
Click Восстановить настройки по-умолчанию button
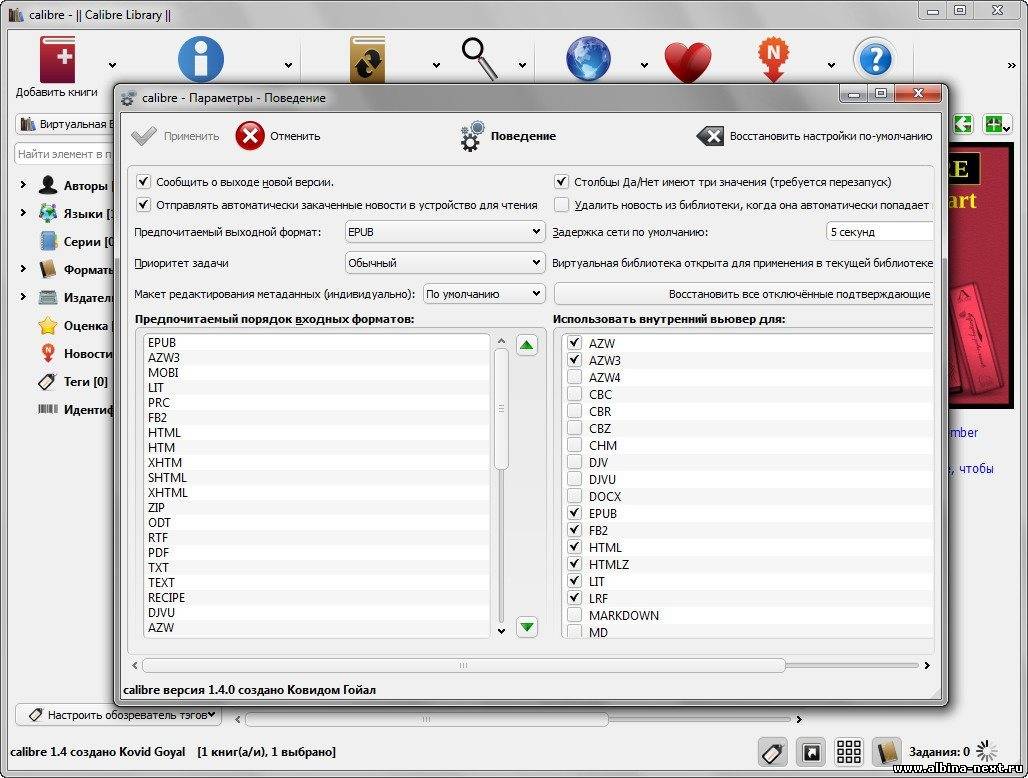pos(814,136)
